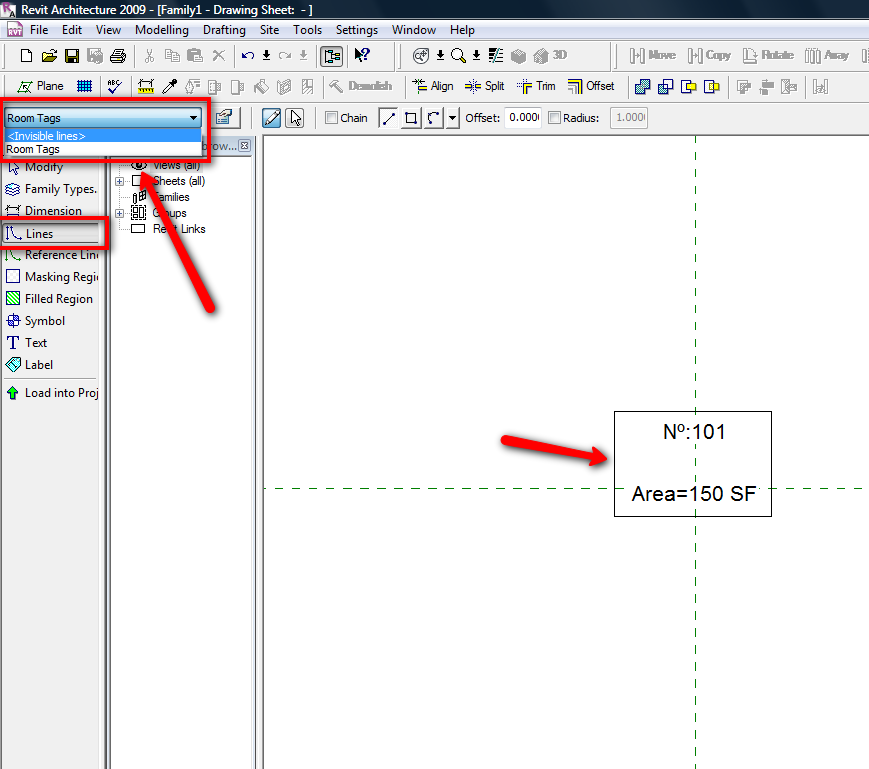
Task: Click the Match Type eyedropper icon
Action: point(170,86)
